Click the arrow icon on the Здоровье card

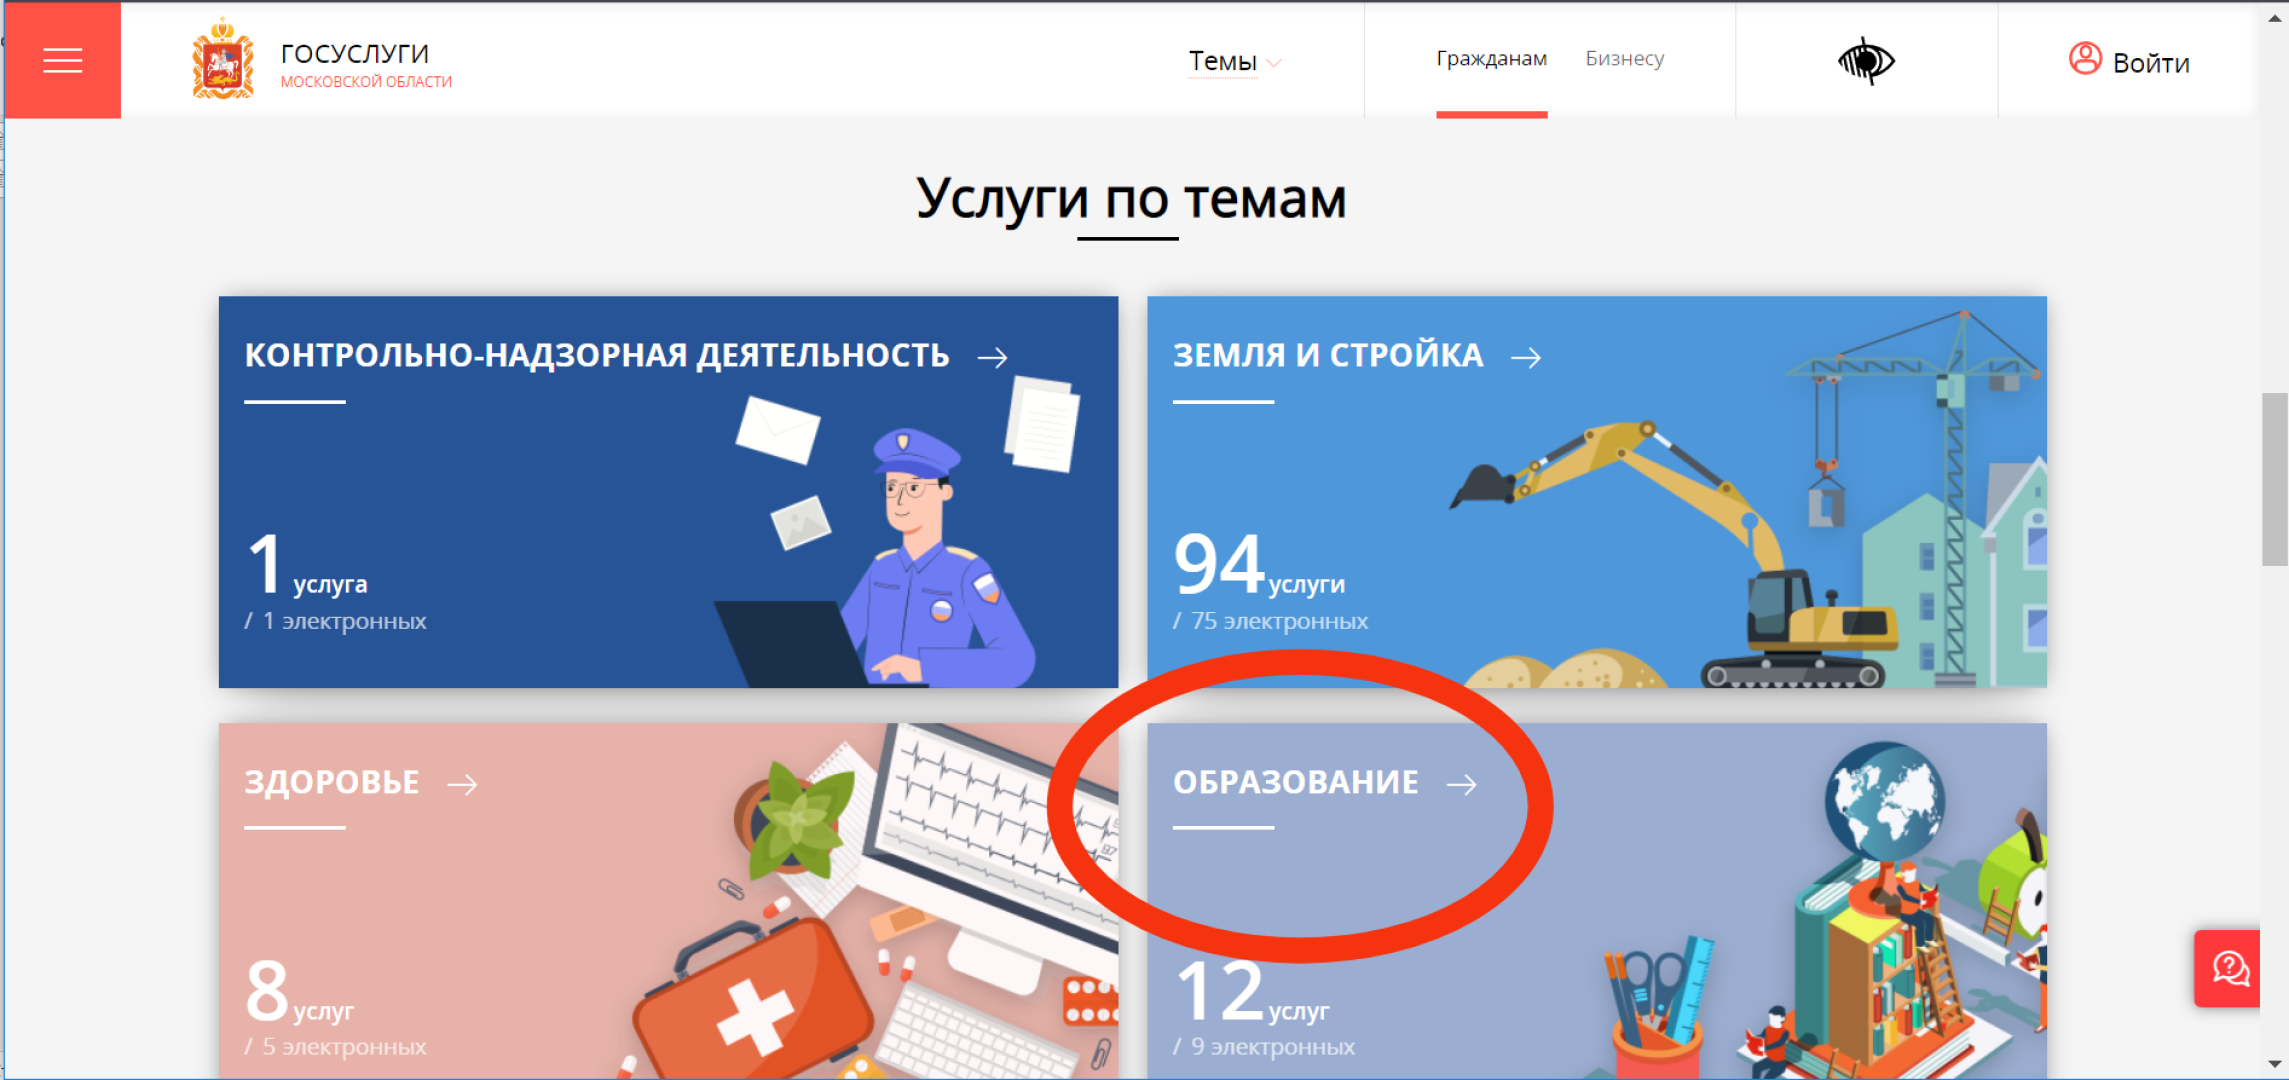(x=463, y=785)
